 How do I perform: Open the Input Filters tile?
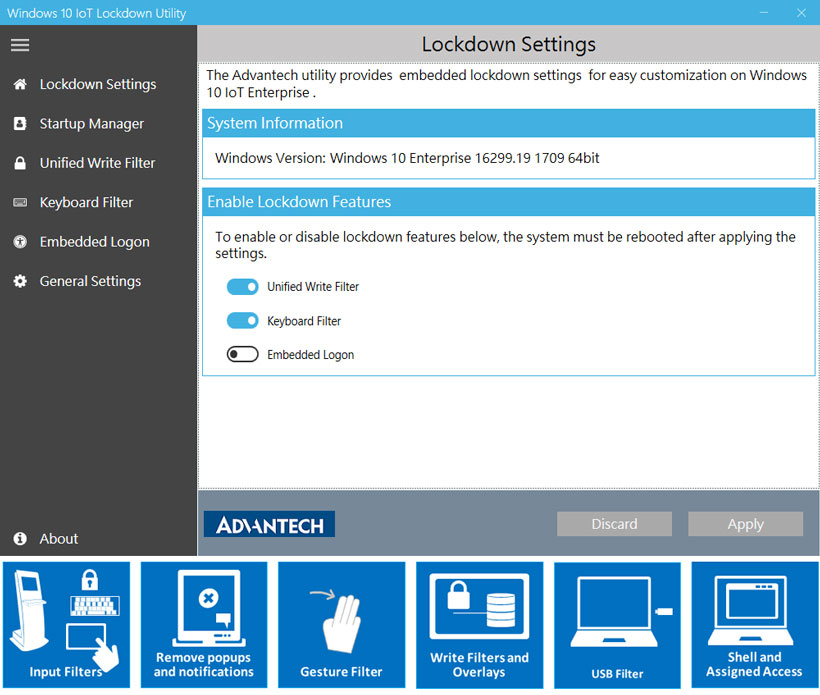66,625
